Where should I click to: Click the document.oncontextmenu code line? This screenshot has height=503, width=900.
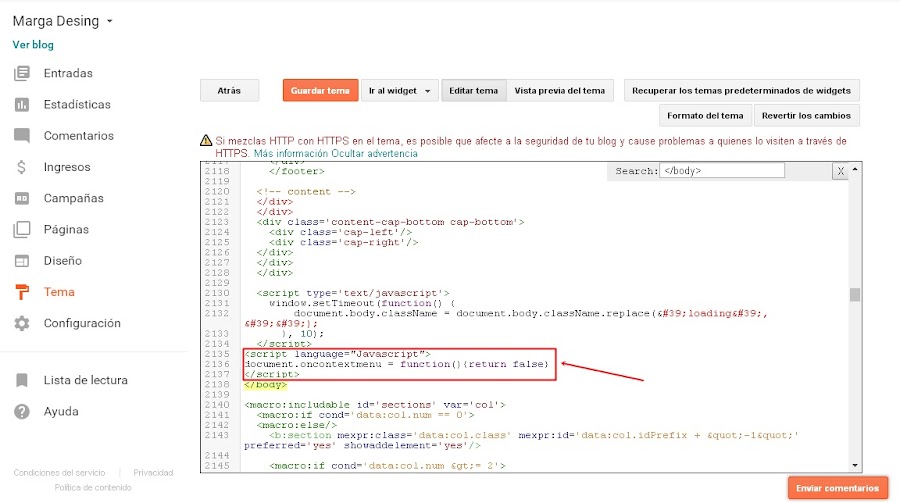[x=396, y=364]
